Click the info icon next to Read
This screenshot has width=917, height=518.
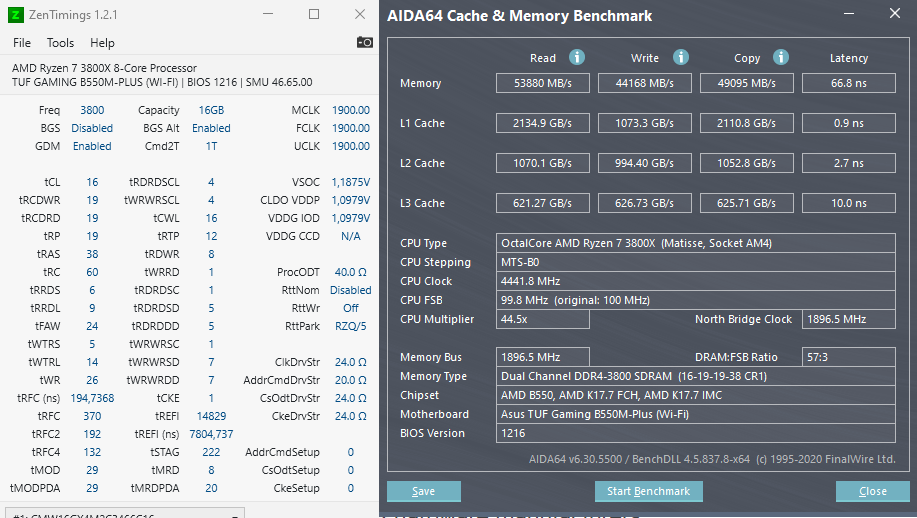[x=577, y=57]
